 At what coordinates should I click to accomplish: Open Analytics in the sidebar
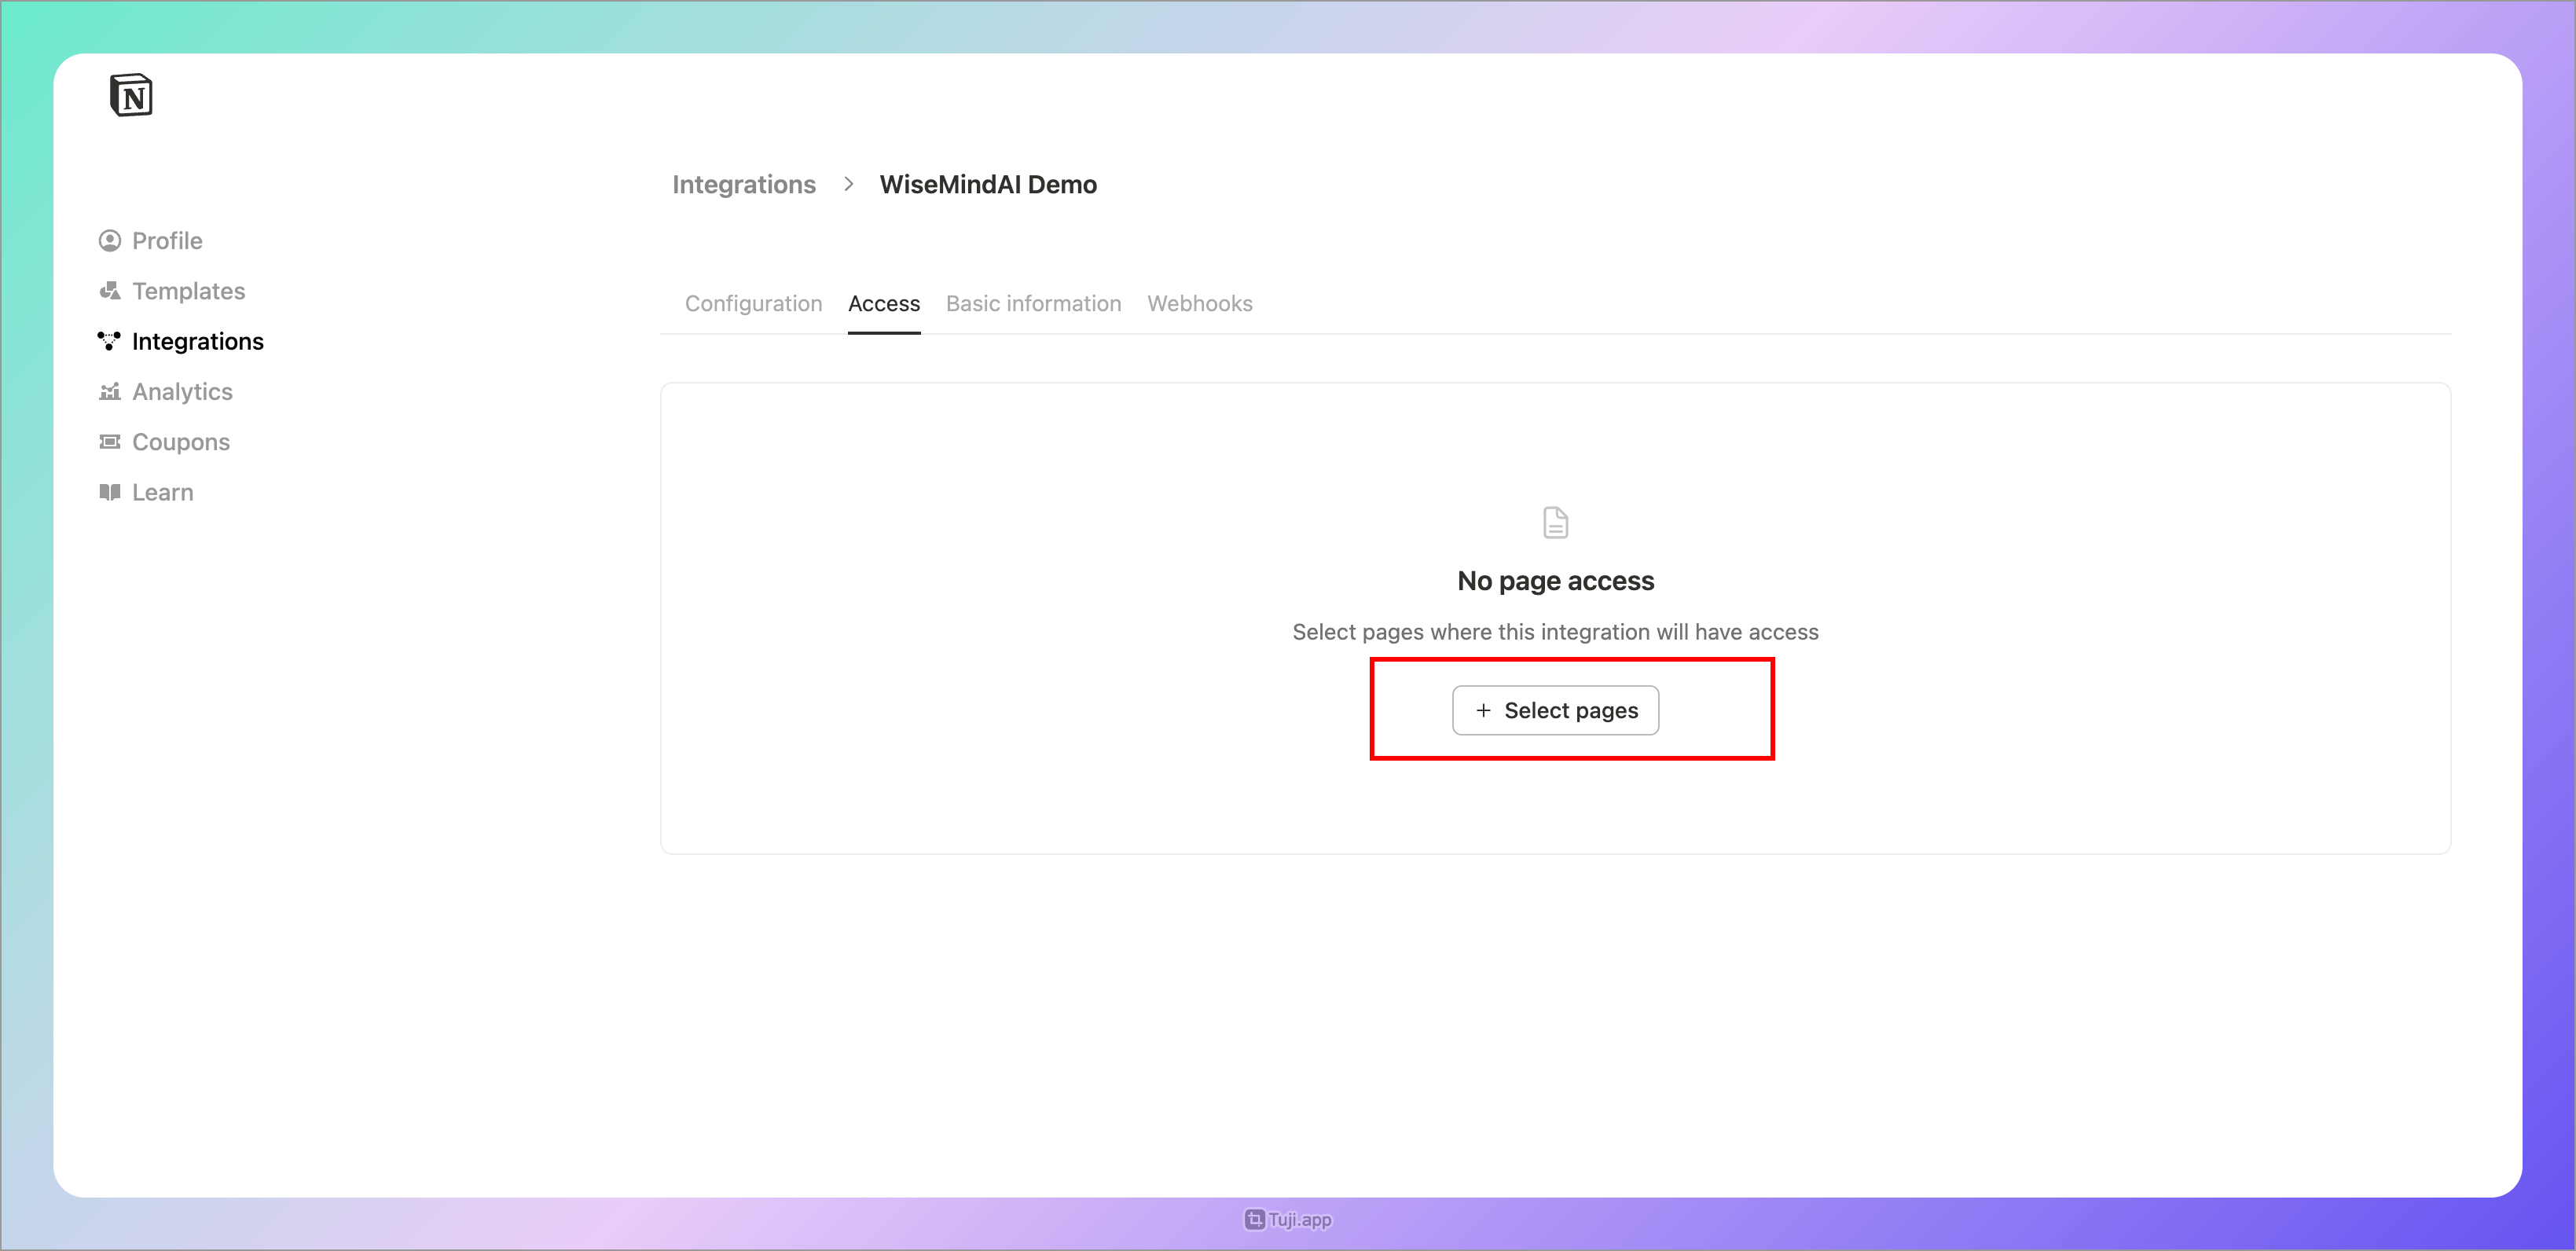pos(182,392)
